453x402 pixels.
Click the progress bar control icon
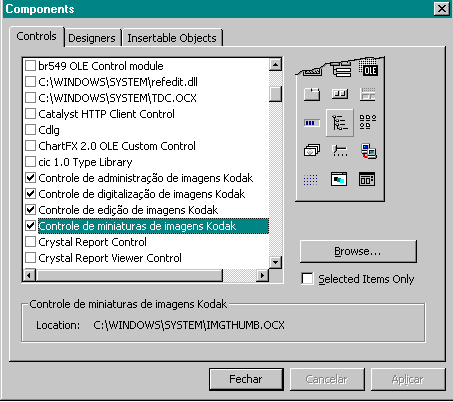(312, 123)
